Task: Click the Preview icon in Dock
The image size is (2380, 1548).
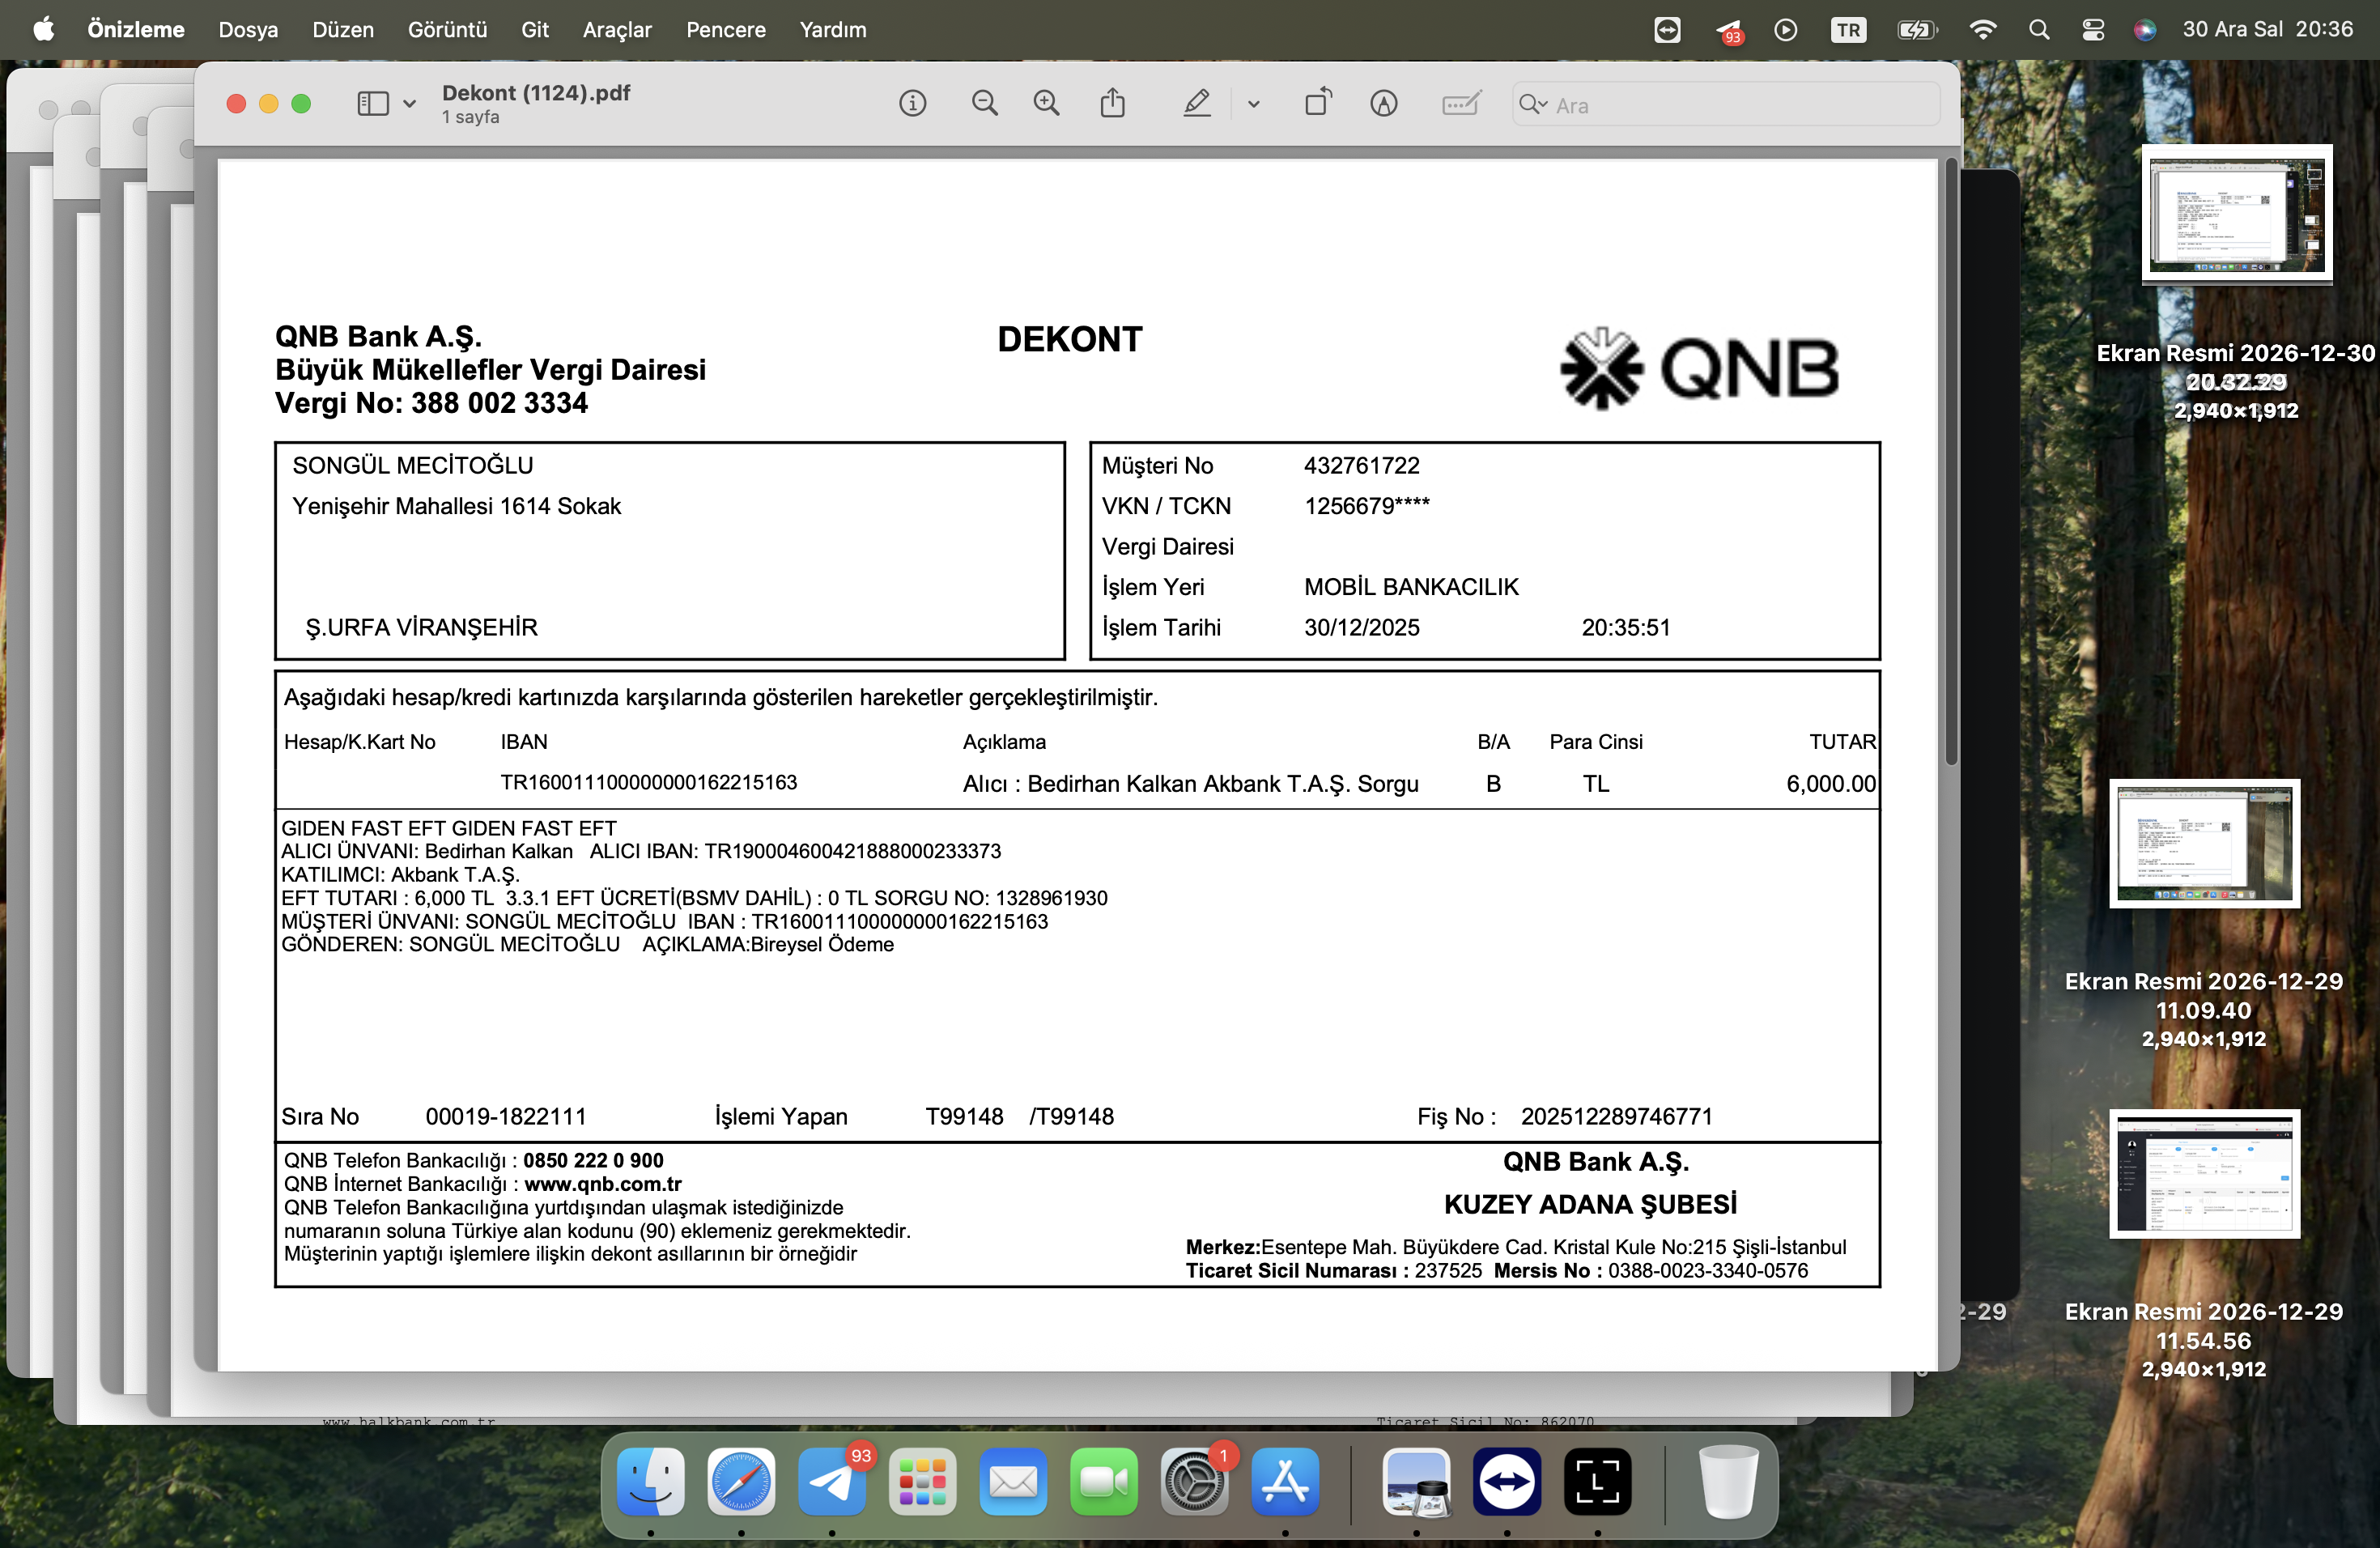Action: coord(1416,1481)
